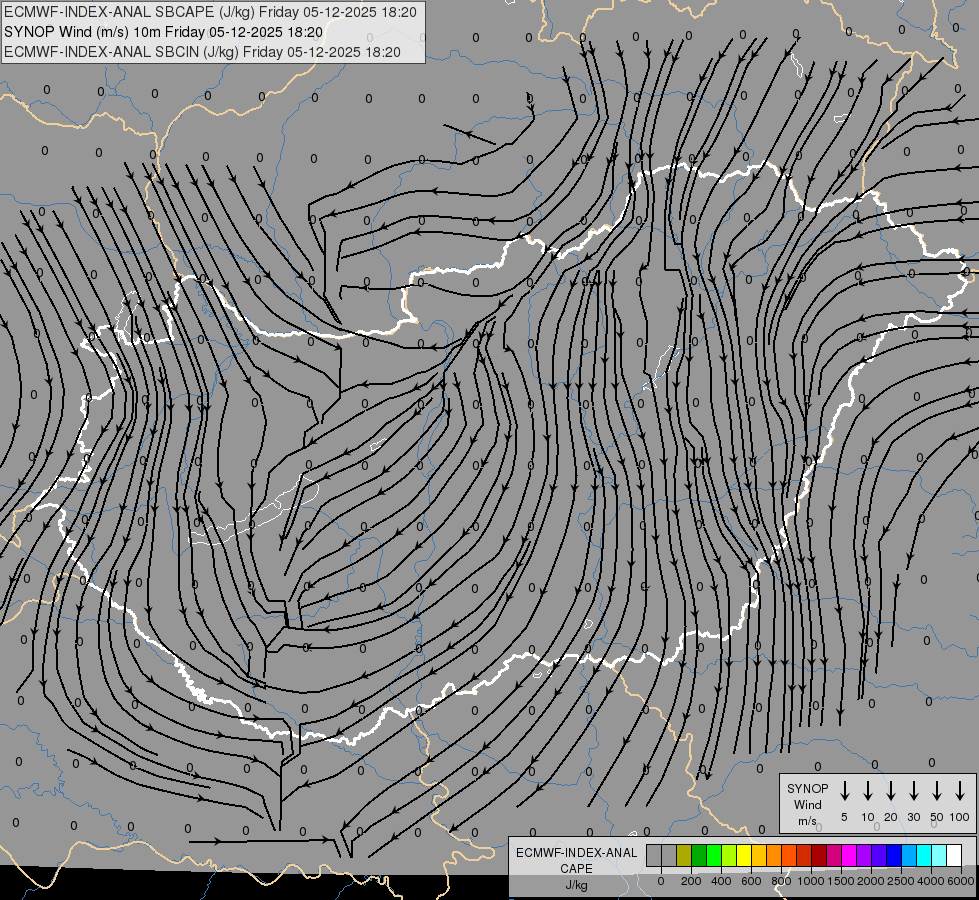Screen dimensions: 979x900
Task: Click the ECMWF-INDEX-ANAL label in color legend
Action: [576, 853]
